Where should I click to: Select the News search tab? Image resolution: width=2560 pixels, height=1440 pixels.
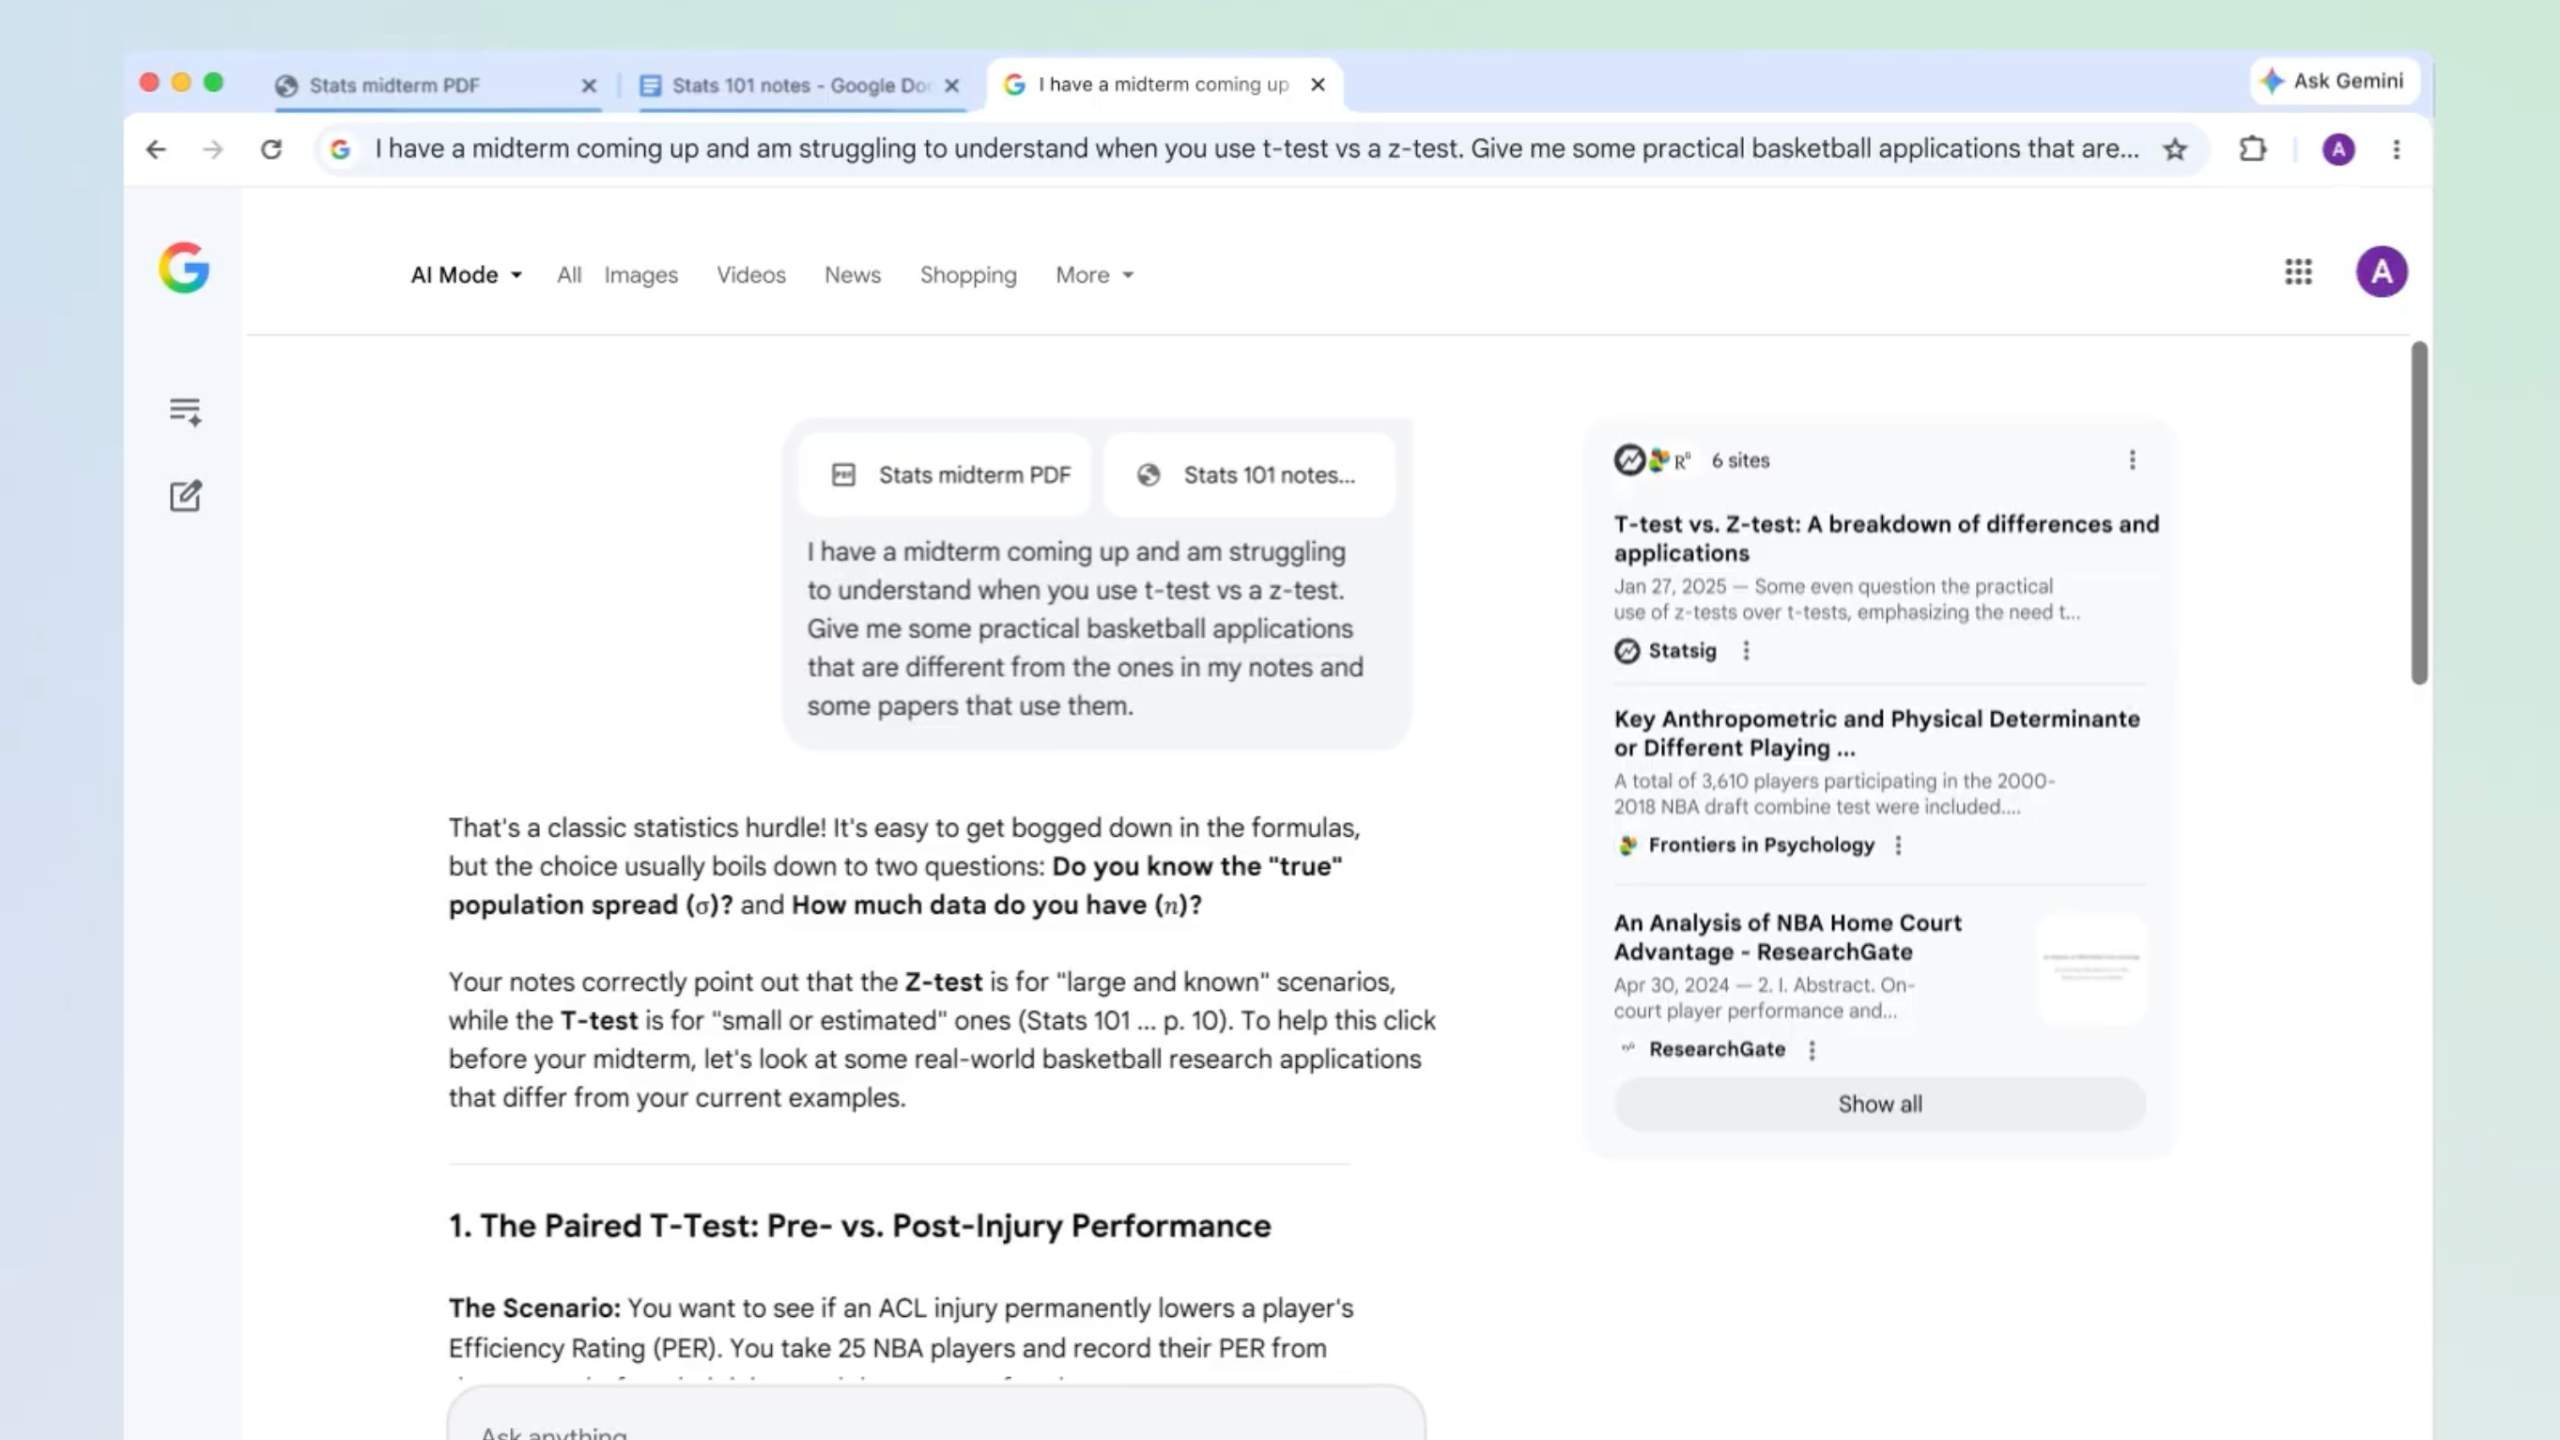click(x=852, y=274)
